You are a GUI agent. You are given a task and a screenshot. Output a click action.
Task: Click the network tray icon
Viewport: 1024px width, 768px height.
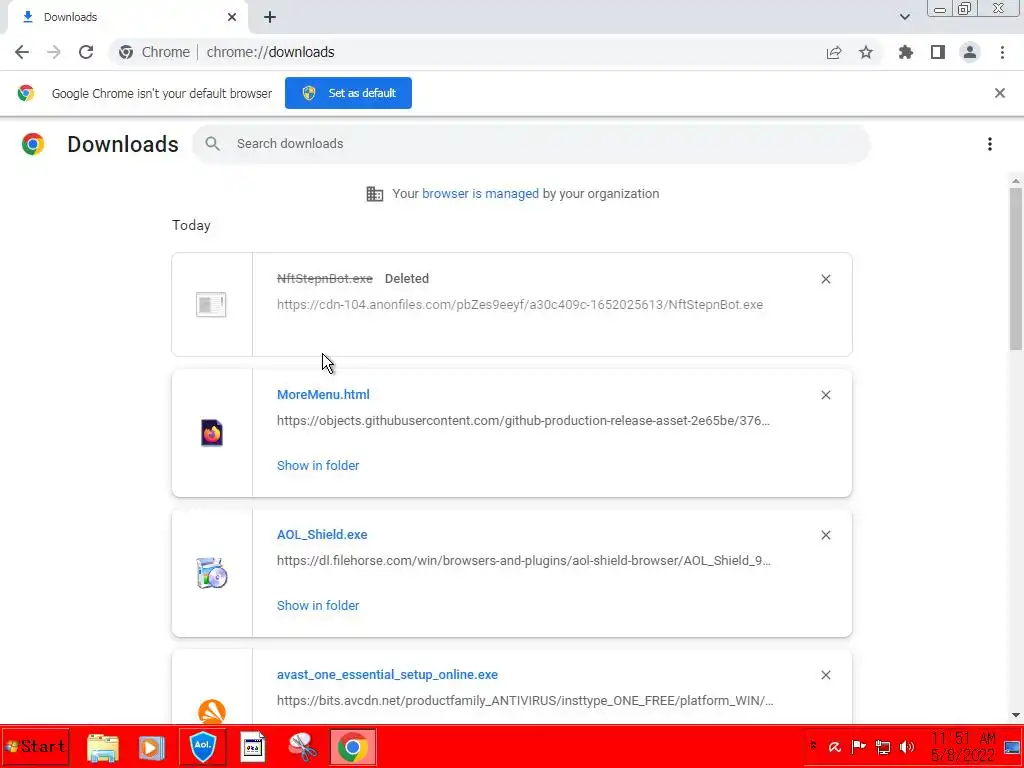click(883, 747)
